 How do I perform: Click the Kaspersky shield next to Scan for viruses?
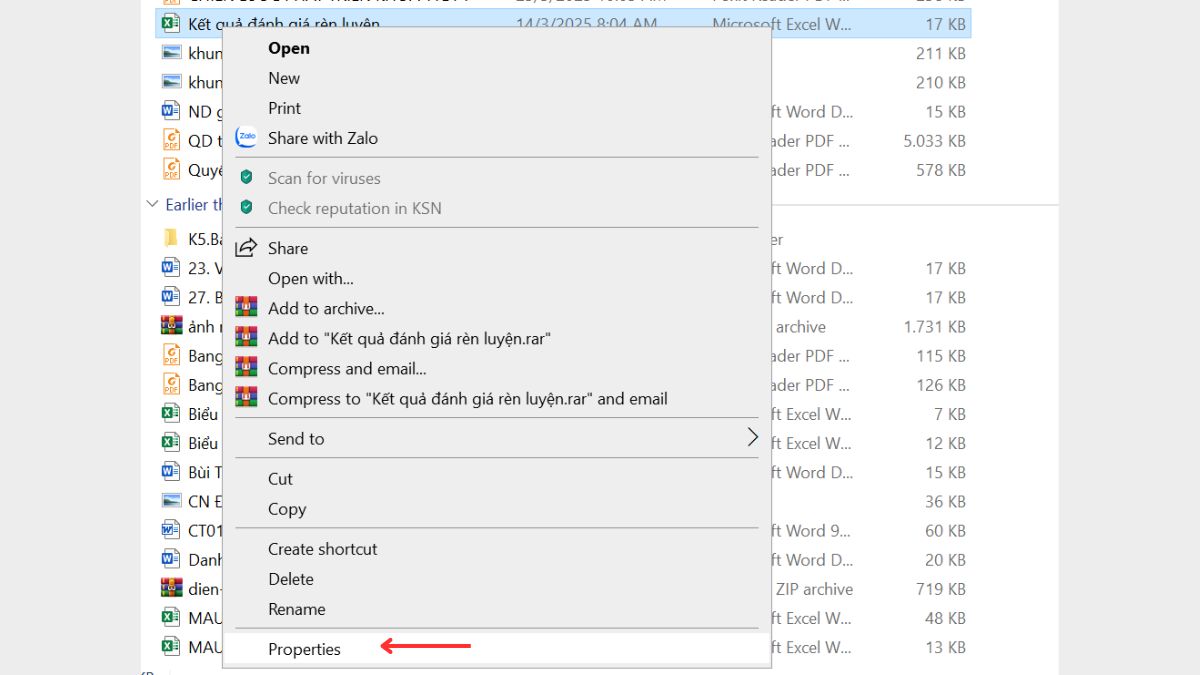click(246, 178)
